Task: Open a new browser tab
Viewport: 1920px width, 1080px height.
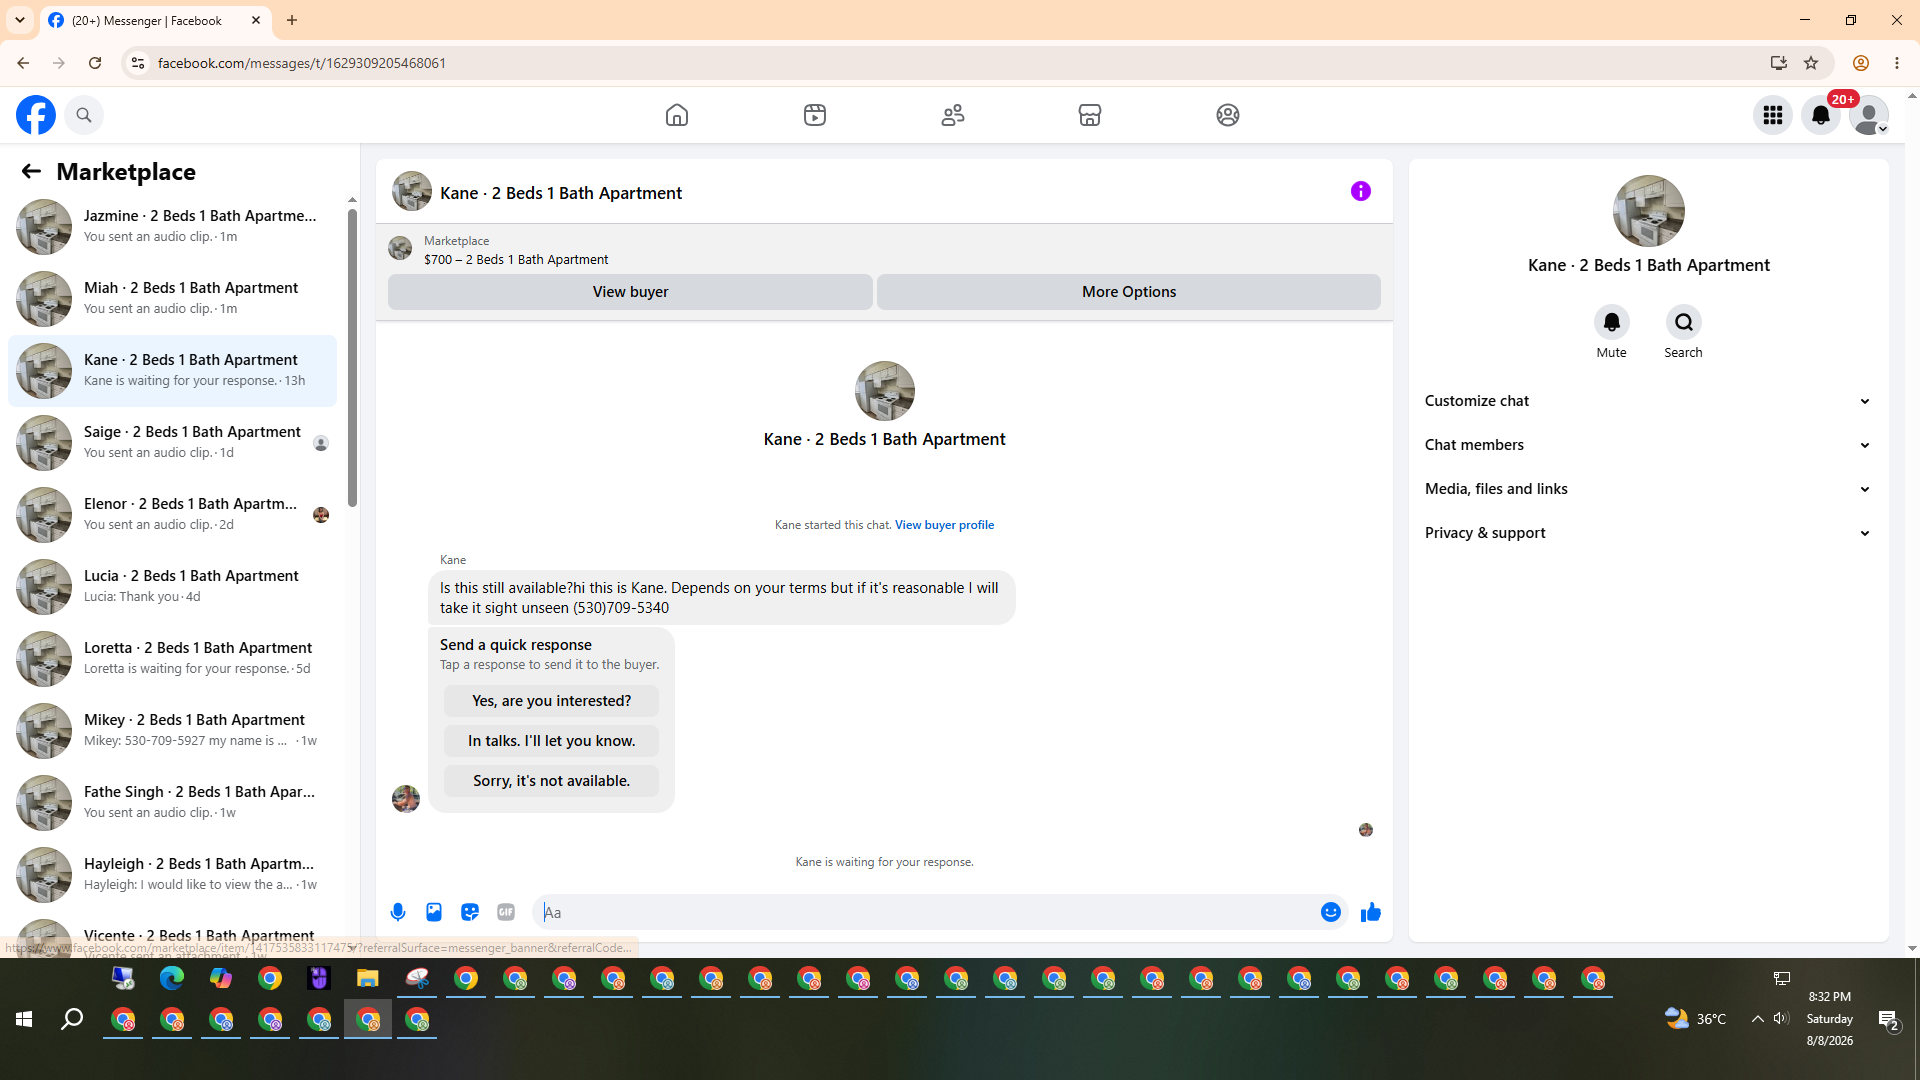Action: pos(292,20)
